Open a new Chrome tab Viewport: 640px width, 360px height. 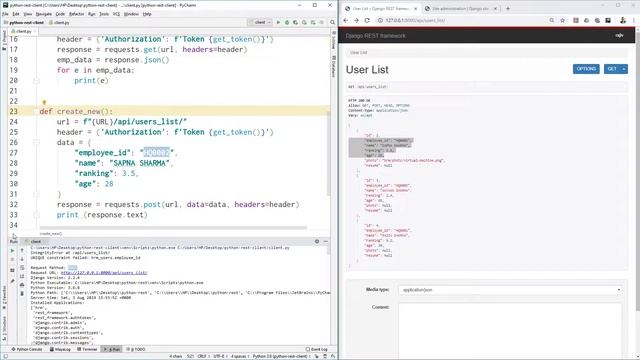coord(508,9)
